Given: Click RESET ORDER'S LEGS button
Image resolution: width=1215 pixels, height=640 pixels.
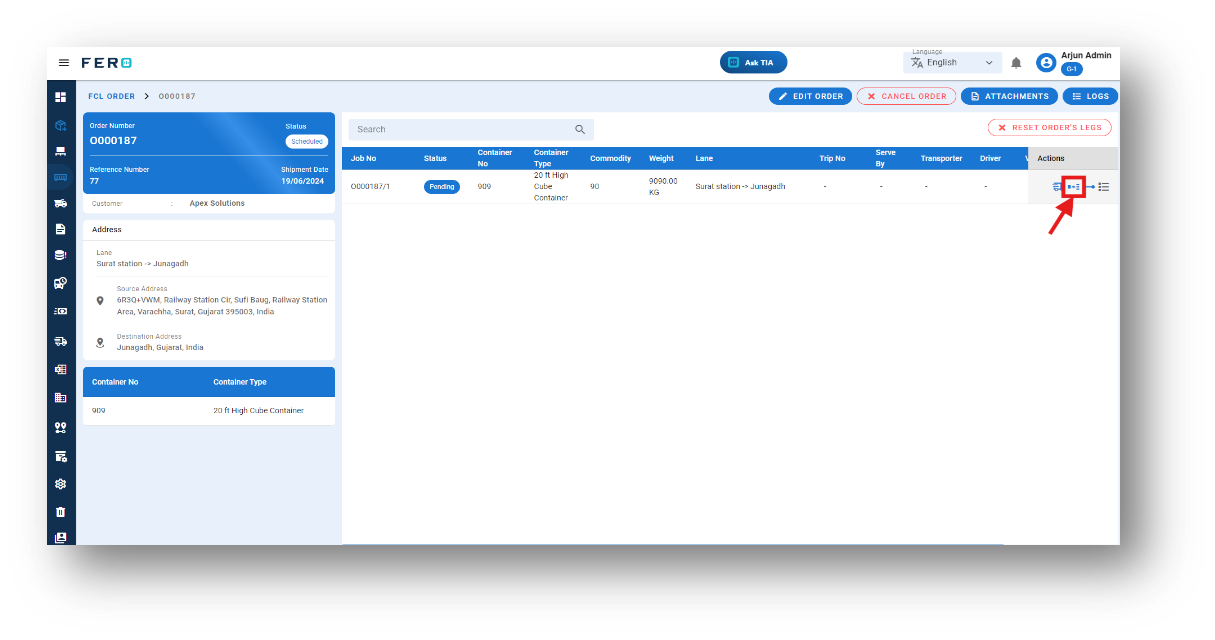Looking at the screenshot, I should click(1049, 128).
